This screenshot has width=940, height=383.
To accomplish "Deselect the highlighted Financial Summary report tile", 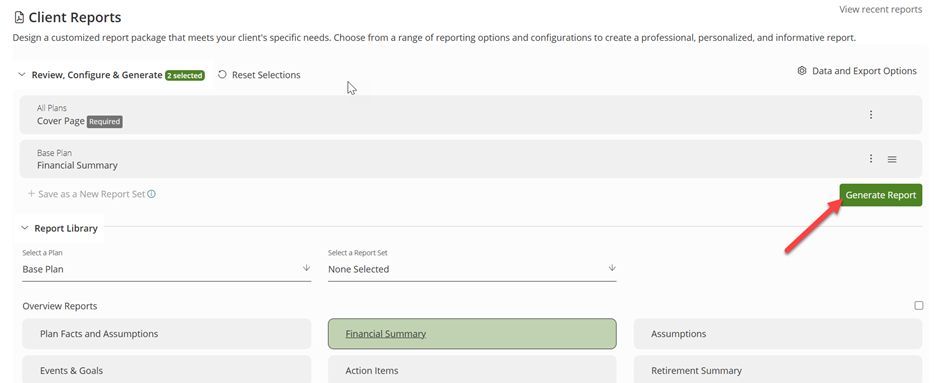I will (472, 334).
